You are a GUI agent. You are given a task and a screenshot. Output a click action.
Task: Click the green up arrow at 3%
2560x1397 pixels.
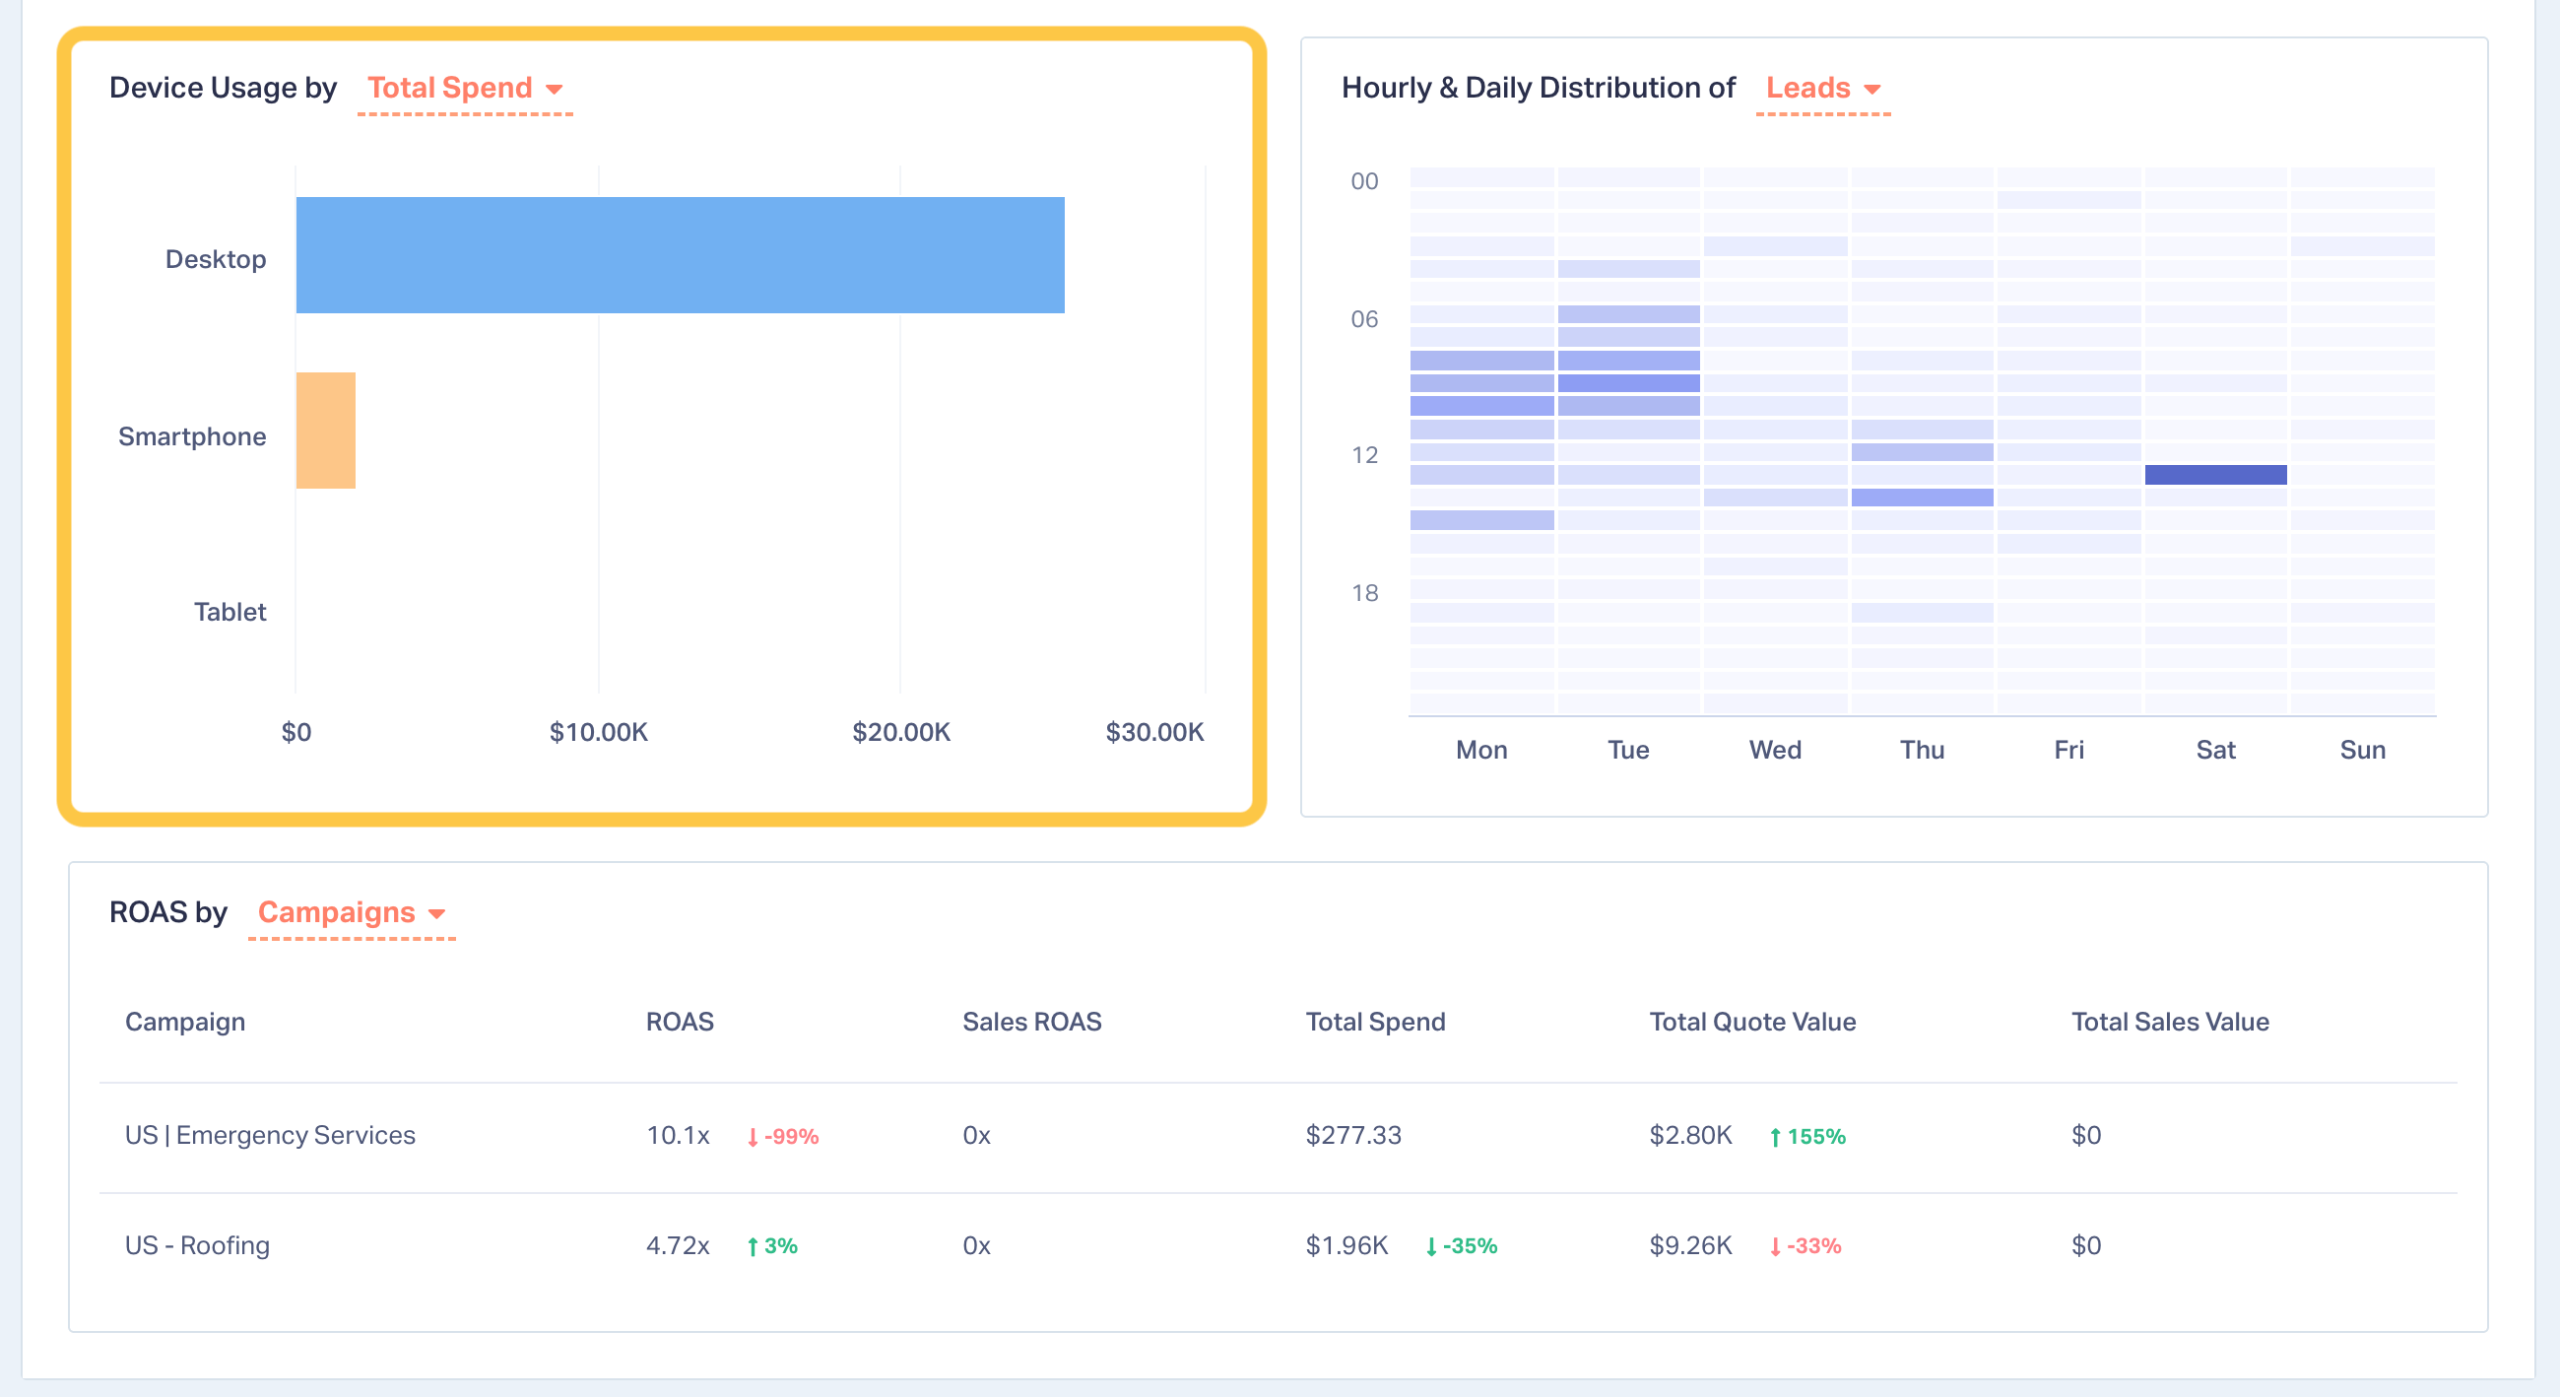753,1247
